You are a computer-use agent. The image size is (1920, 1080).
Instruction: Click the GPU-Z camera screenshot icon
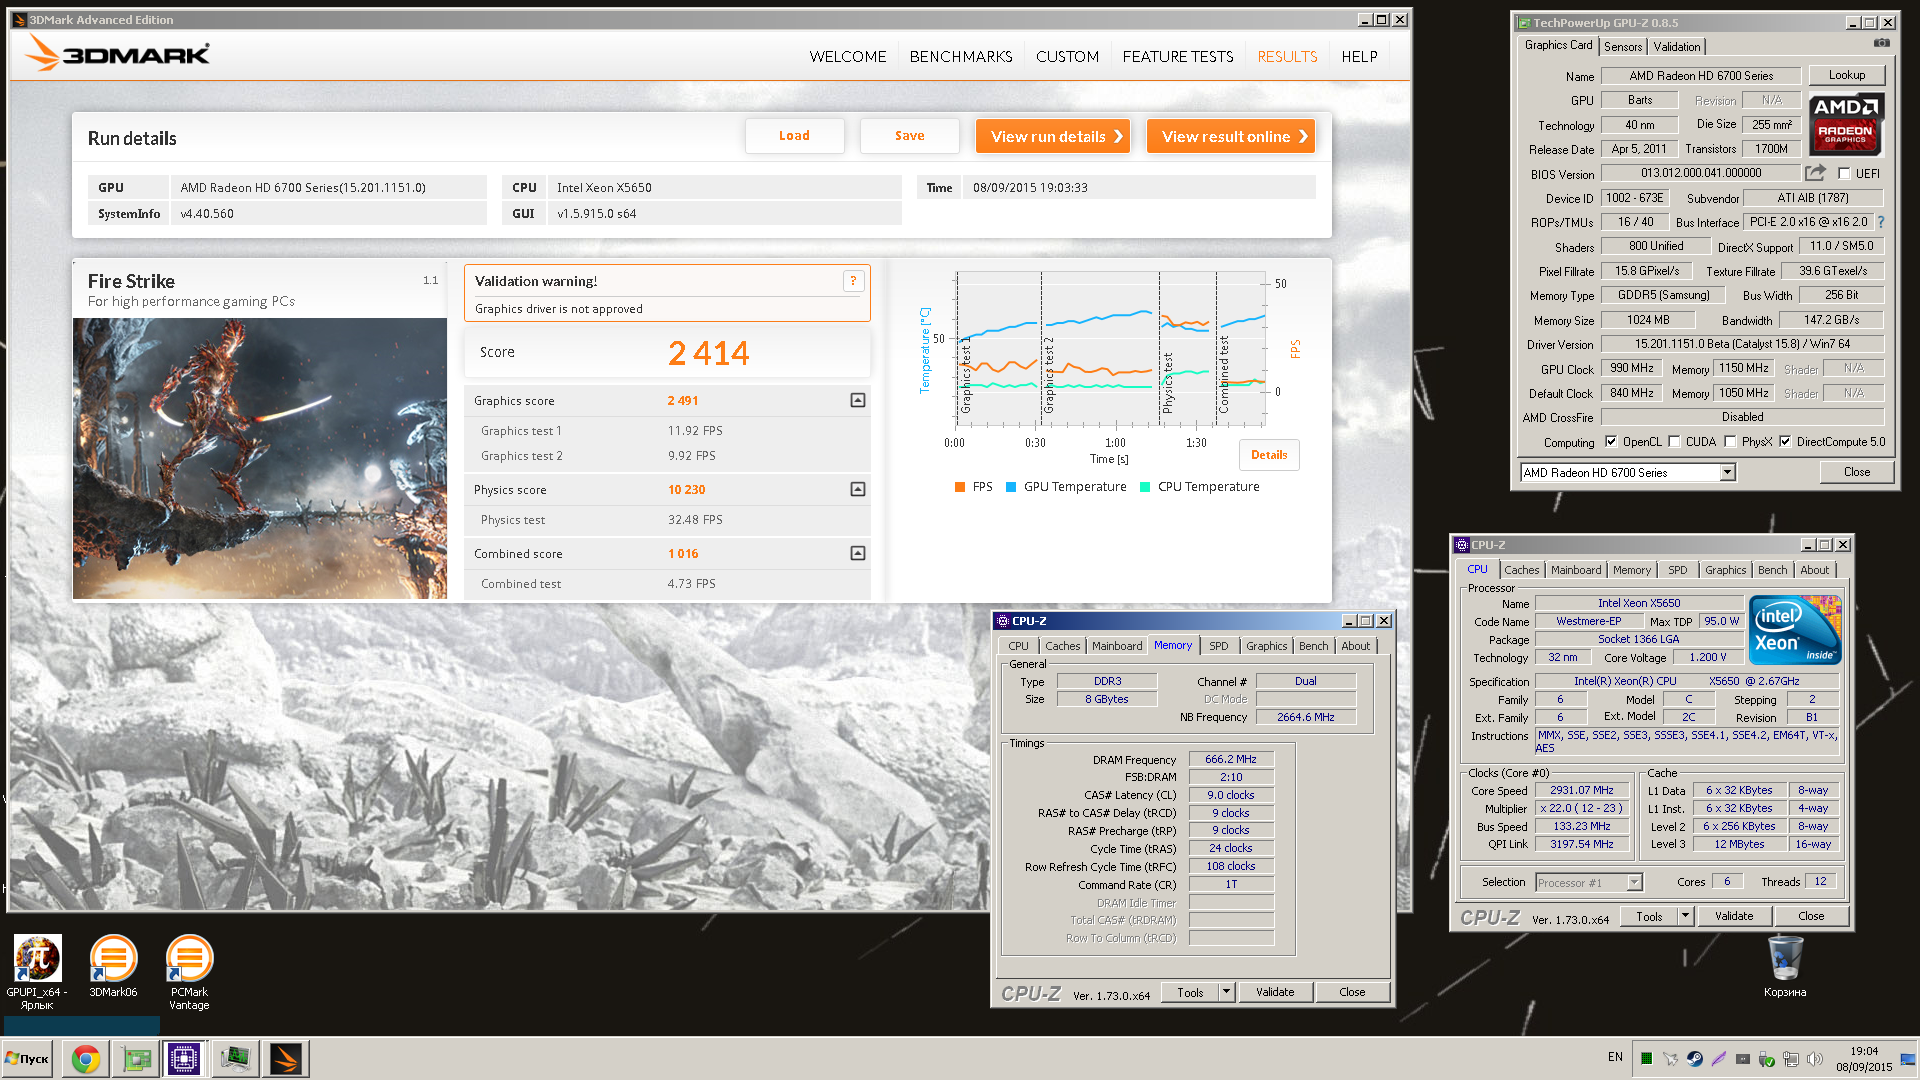(x=1881, y=43)
